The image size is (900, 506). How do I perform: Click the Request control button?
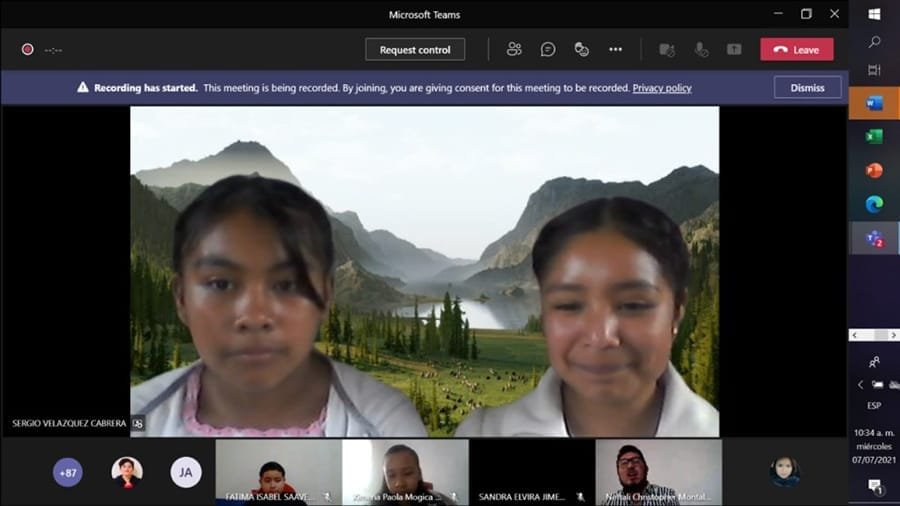[415, 49]
